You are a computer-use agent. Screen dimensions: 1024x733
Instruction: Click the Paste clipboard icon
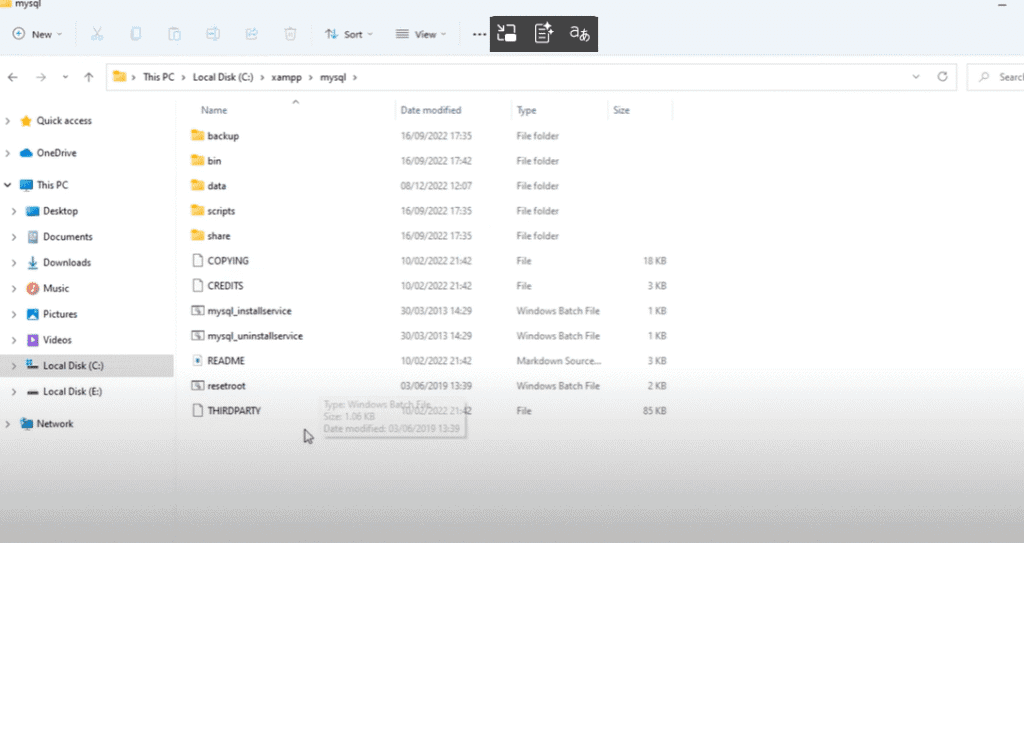click(x=174, y=34)
